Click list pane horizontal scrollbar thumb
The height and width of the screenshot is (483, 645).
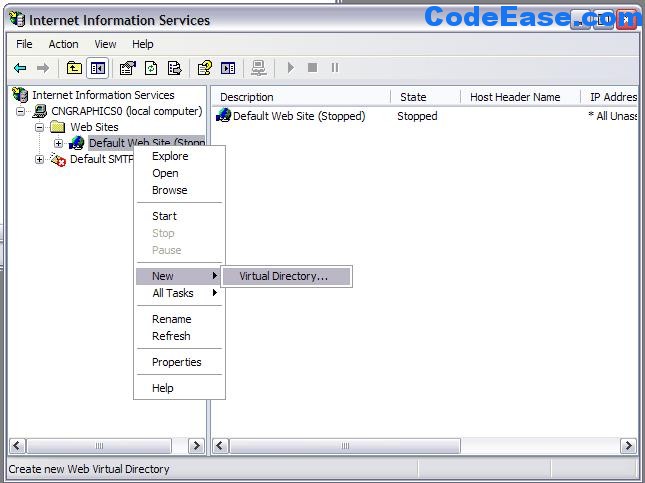[x=345, y=446]
